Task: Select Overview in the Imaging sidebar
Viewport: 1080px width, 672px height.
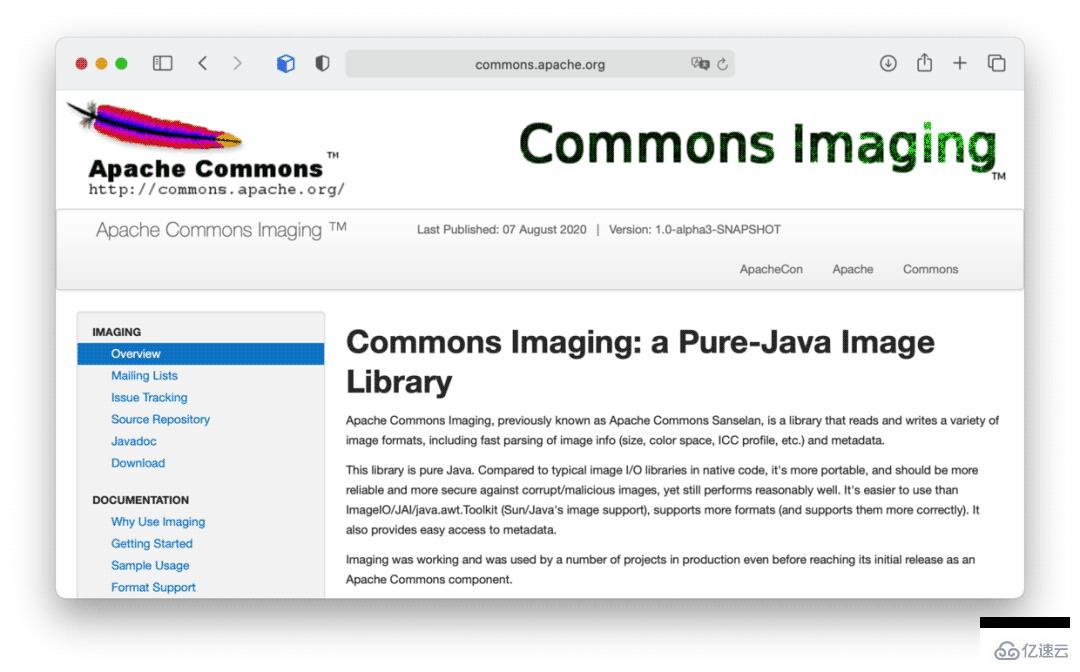Action: [x=200, y=354]
